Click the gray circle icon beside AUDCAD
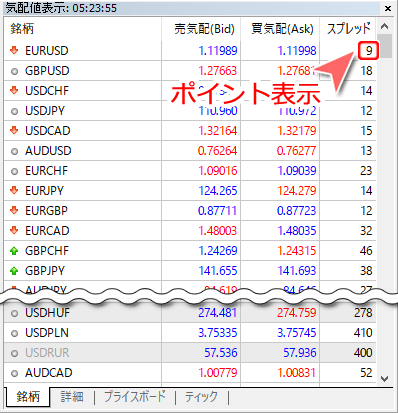The height and width of the screenshot is (413, 398). pyautogui.click(x=14, y=373)
